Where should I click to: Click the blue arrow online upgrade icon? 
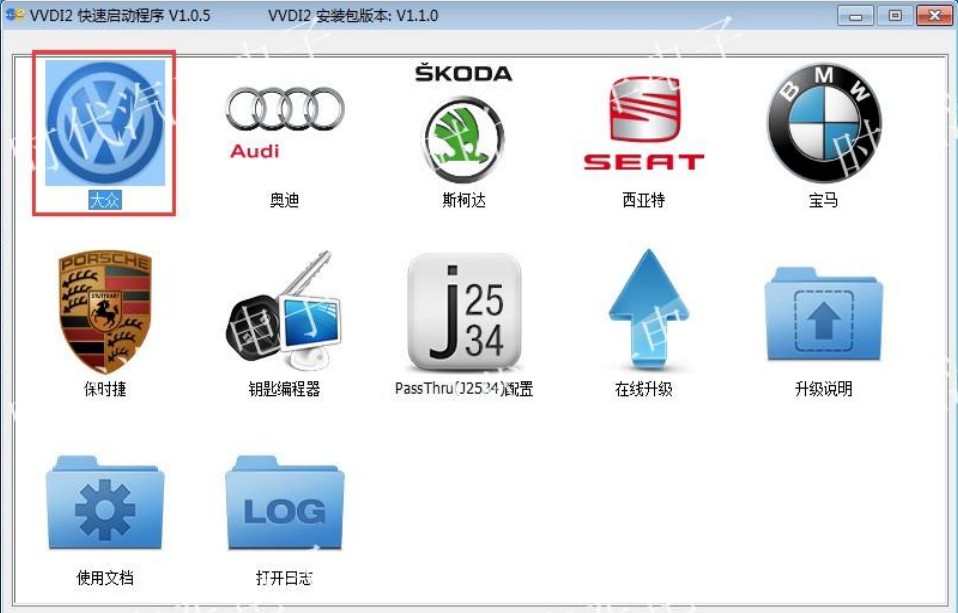(x=648, y=309)
